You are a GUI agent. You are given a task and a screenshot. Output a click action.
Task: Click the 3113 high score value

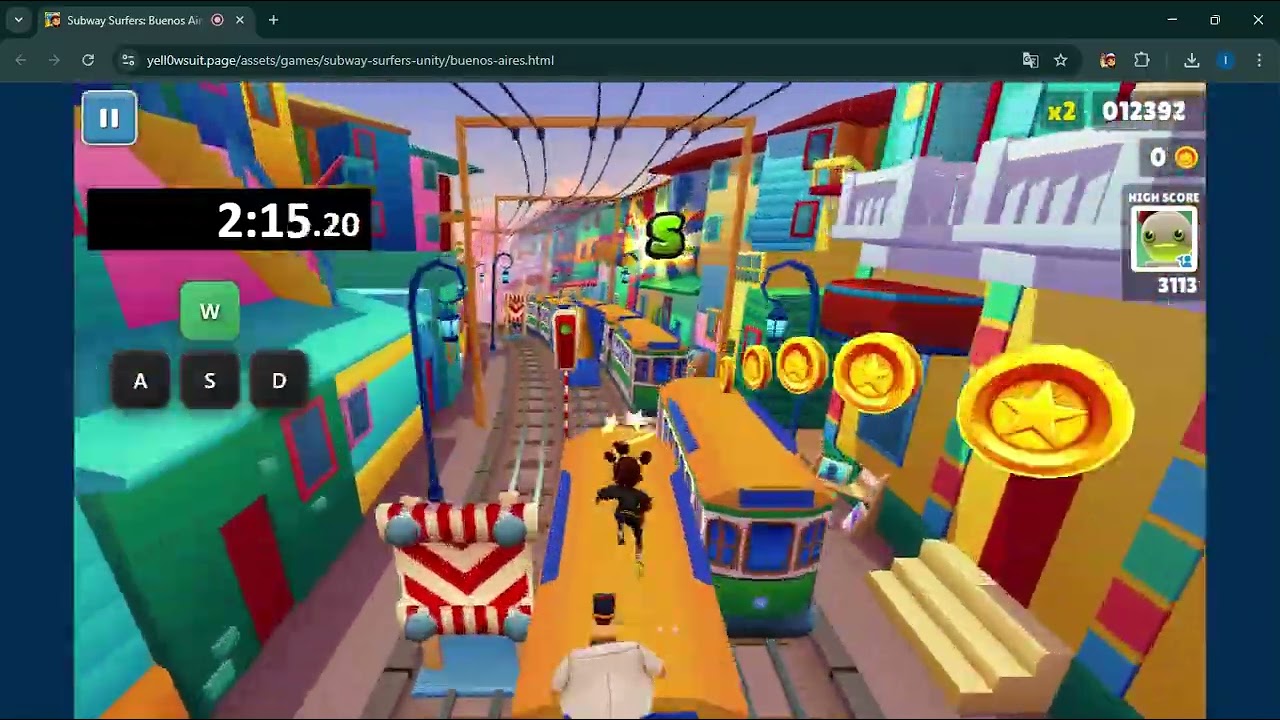click(x=1177, y=286)
